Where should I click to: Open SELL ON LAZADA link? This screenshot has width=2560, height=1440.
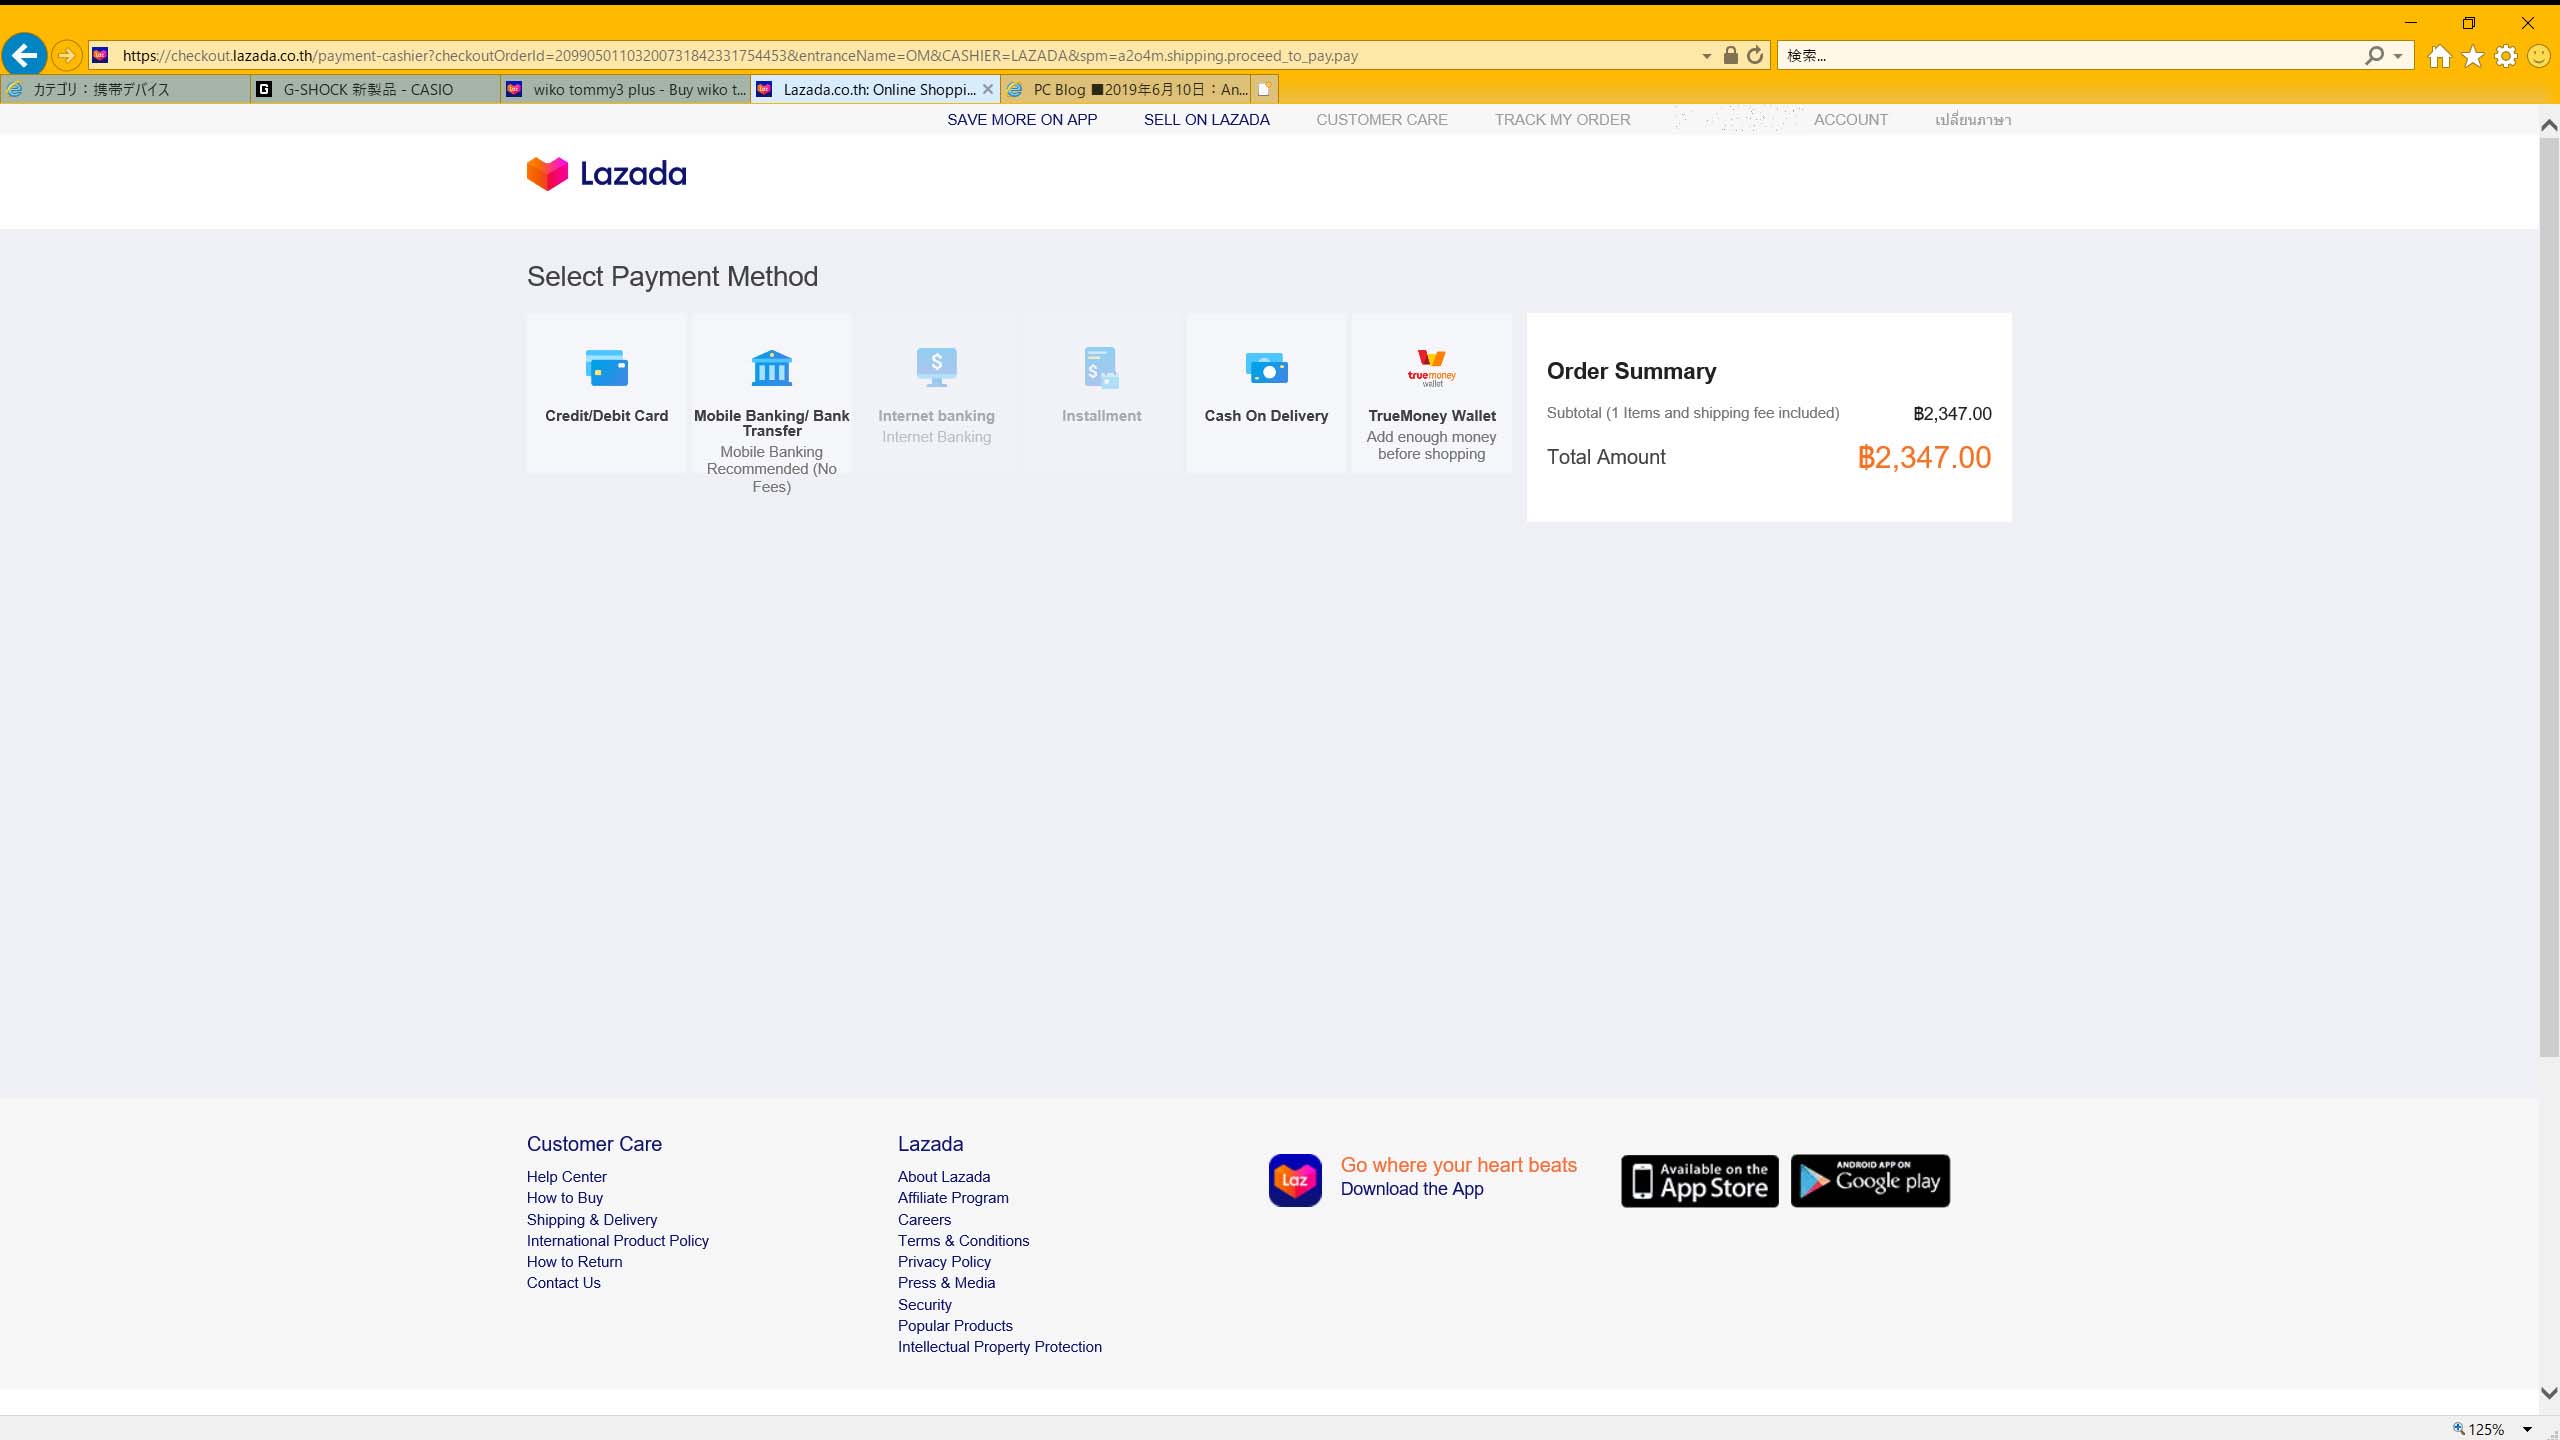tap(1207, 120)
